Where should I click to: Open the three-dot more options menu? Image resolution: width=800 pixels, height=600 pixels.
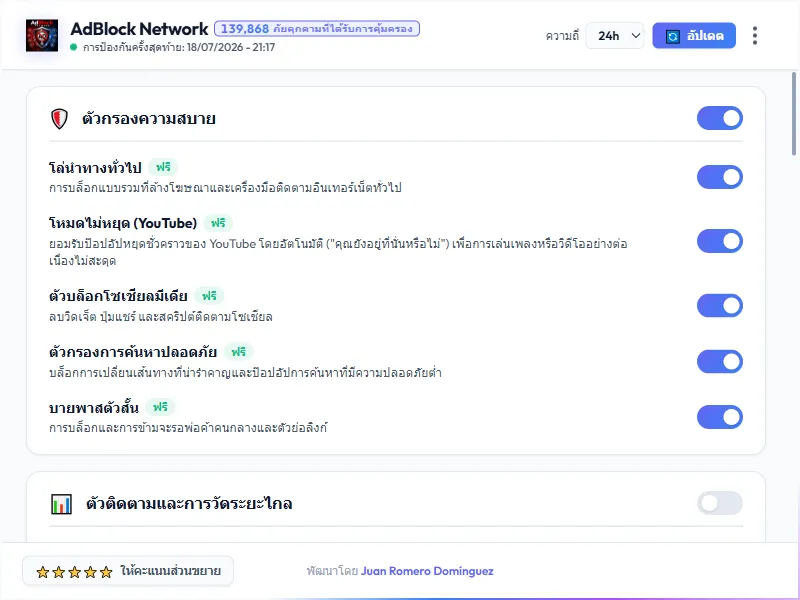(x=755, y=36)
